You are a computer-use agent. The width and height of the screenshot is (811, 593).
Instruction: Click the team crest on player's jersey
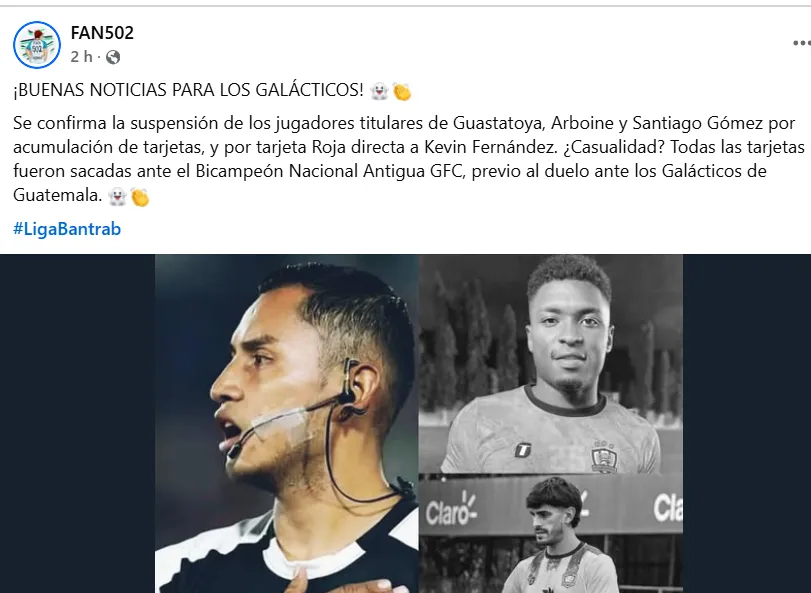pos(604,457)
